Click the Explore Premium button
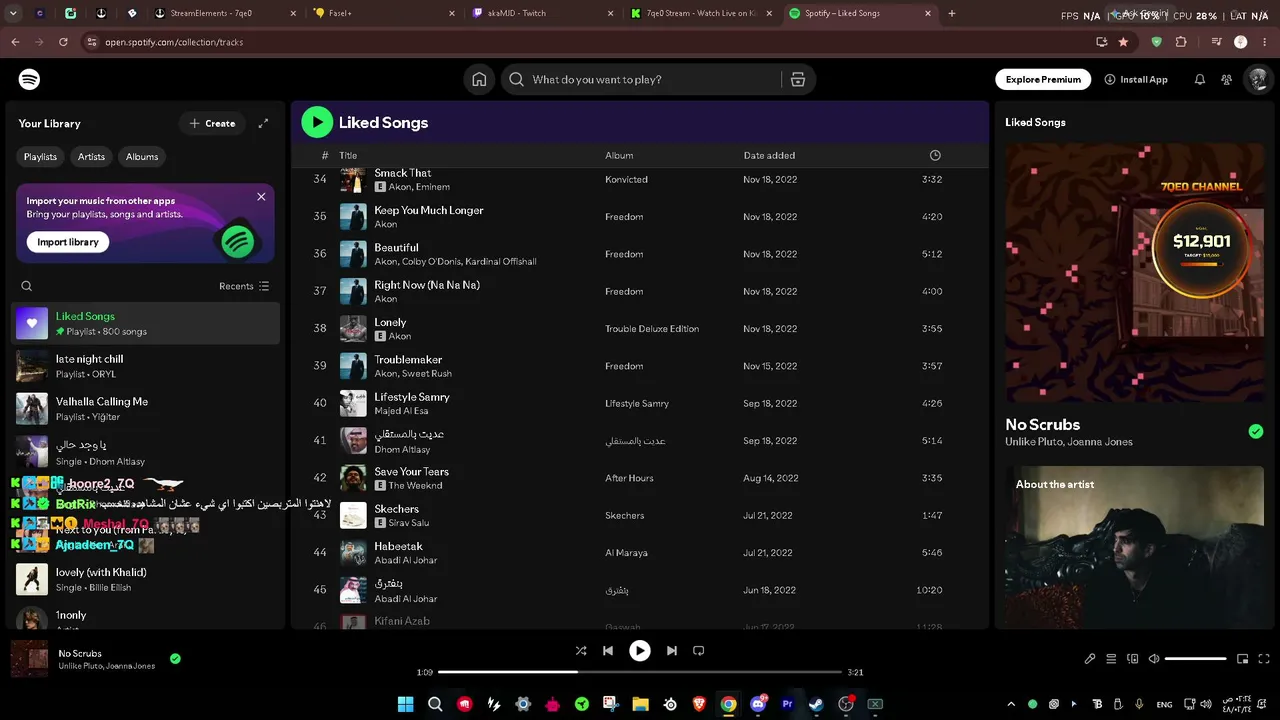 pyautogui.click(x=1043, y=80)
